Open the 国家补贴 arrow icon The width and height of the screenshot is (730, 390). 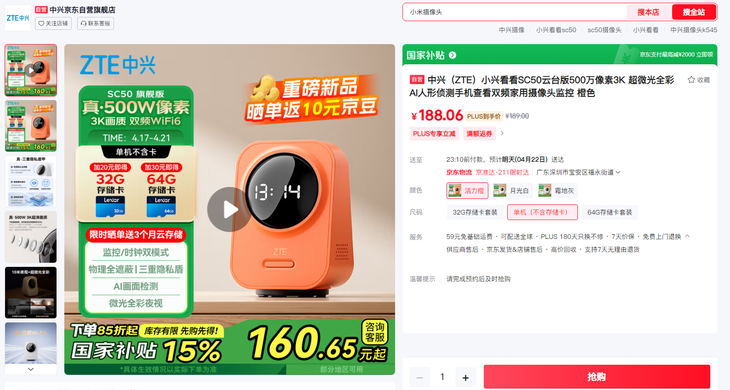pyautogui.click(x=453, y=55)
